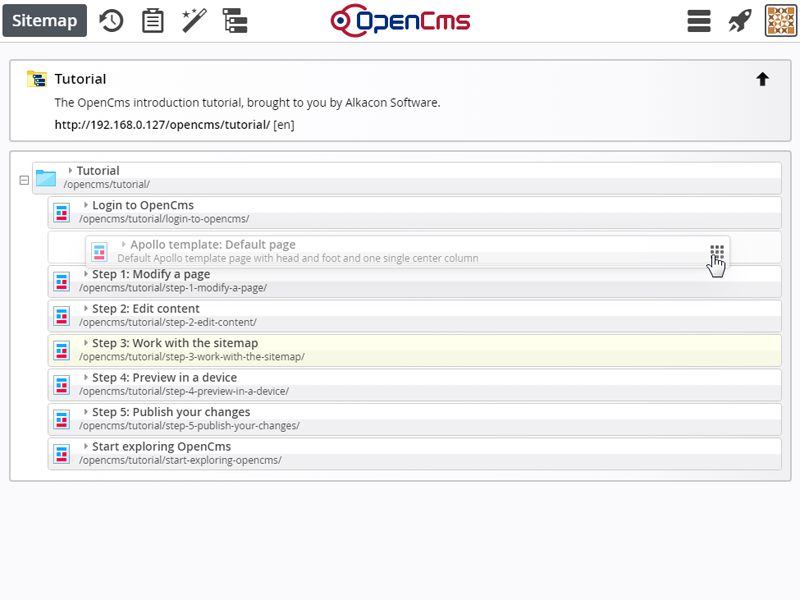Image resolution: width=800 pixels, height=600 pixels.
Task: Expand the arrow beside Step 5: Publish your changes
Action: tap(86, 412)
